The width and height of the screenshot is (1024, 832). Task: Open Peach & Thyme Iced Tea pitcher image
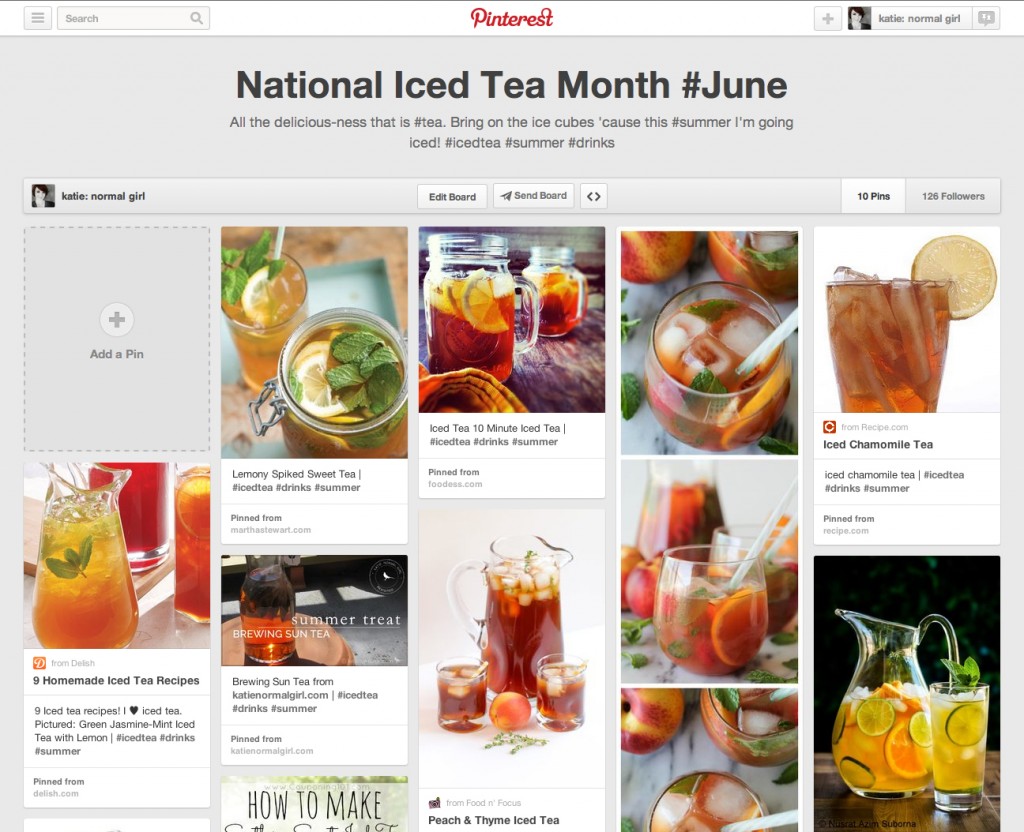click(512, 648)
